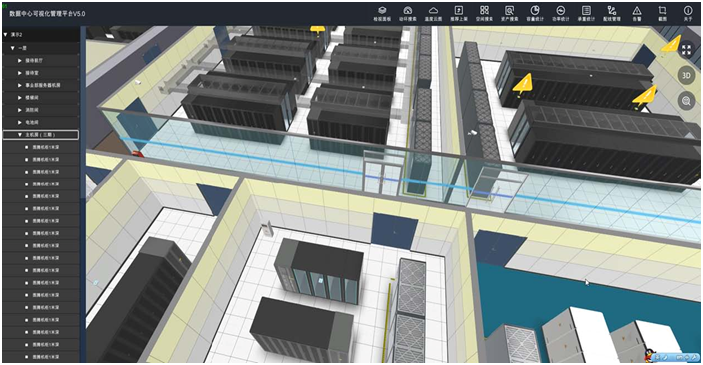This screenshot has height=365, width=703.
Task: Open the 告警 warning triangle toolbar icon
Action: 637,11
